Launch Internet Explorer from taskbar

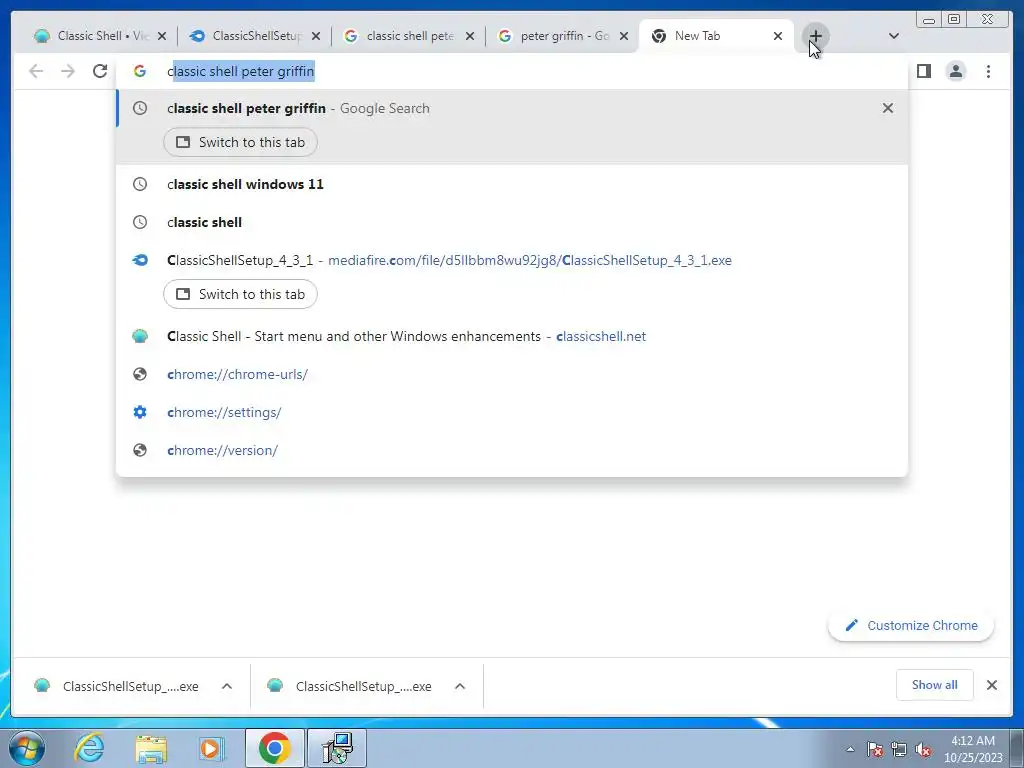89,748
